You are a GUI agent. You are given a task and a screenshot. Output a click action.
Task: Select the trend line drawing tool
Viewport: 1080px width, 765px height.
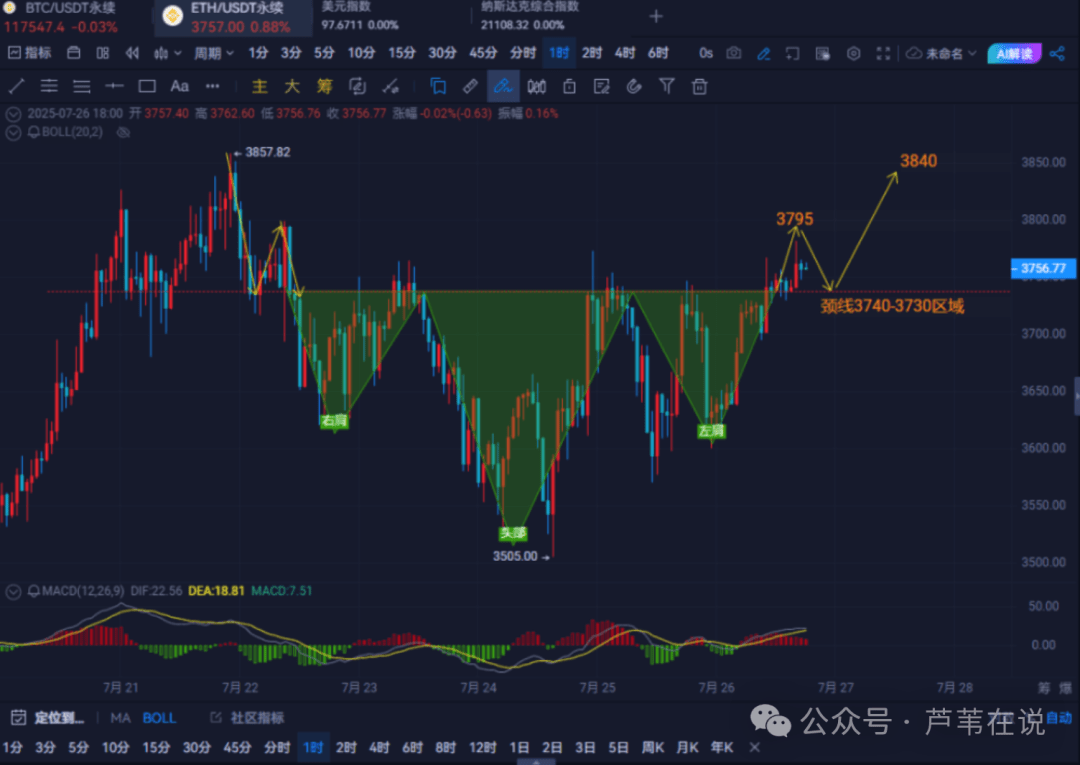click(16, 86)
